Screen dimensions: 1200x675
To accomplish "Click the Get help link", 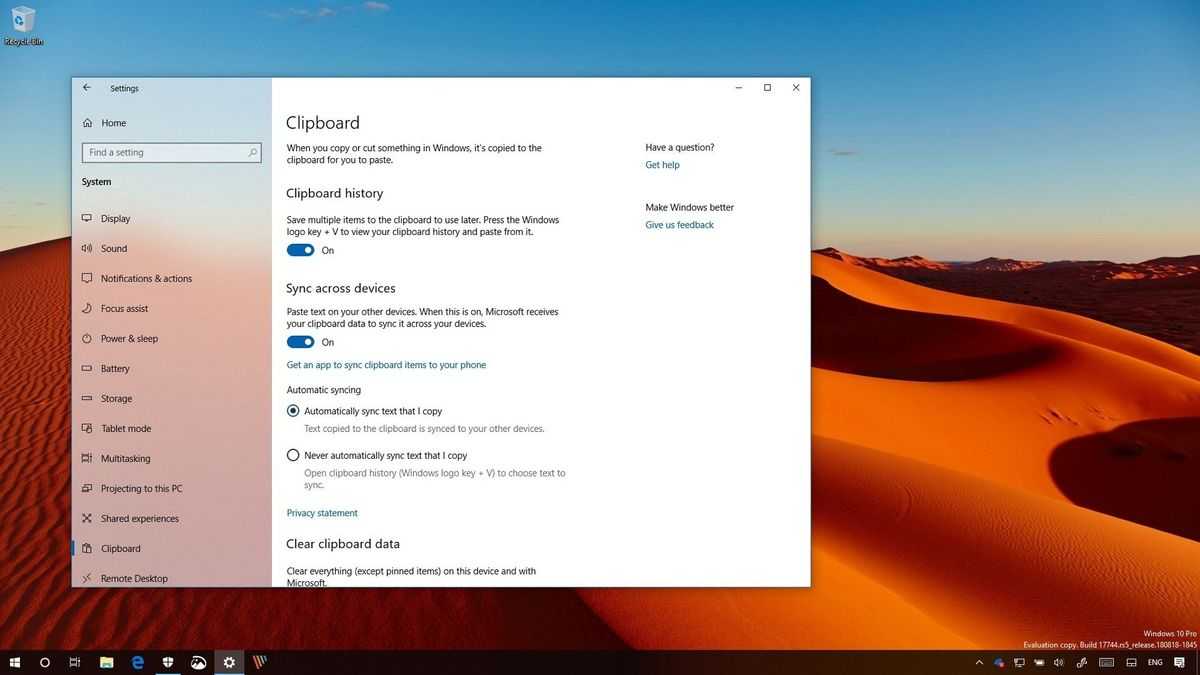I will click(662, 165).
